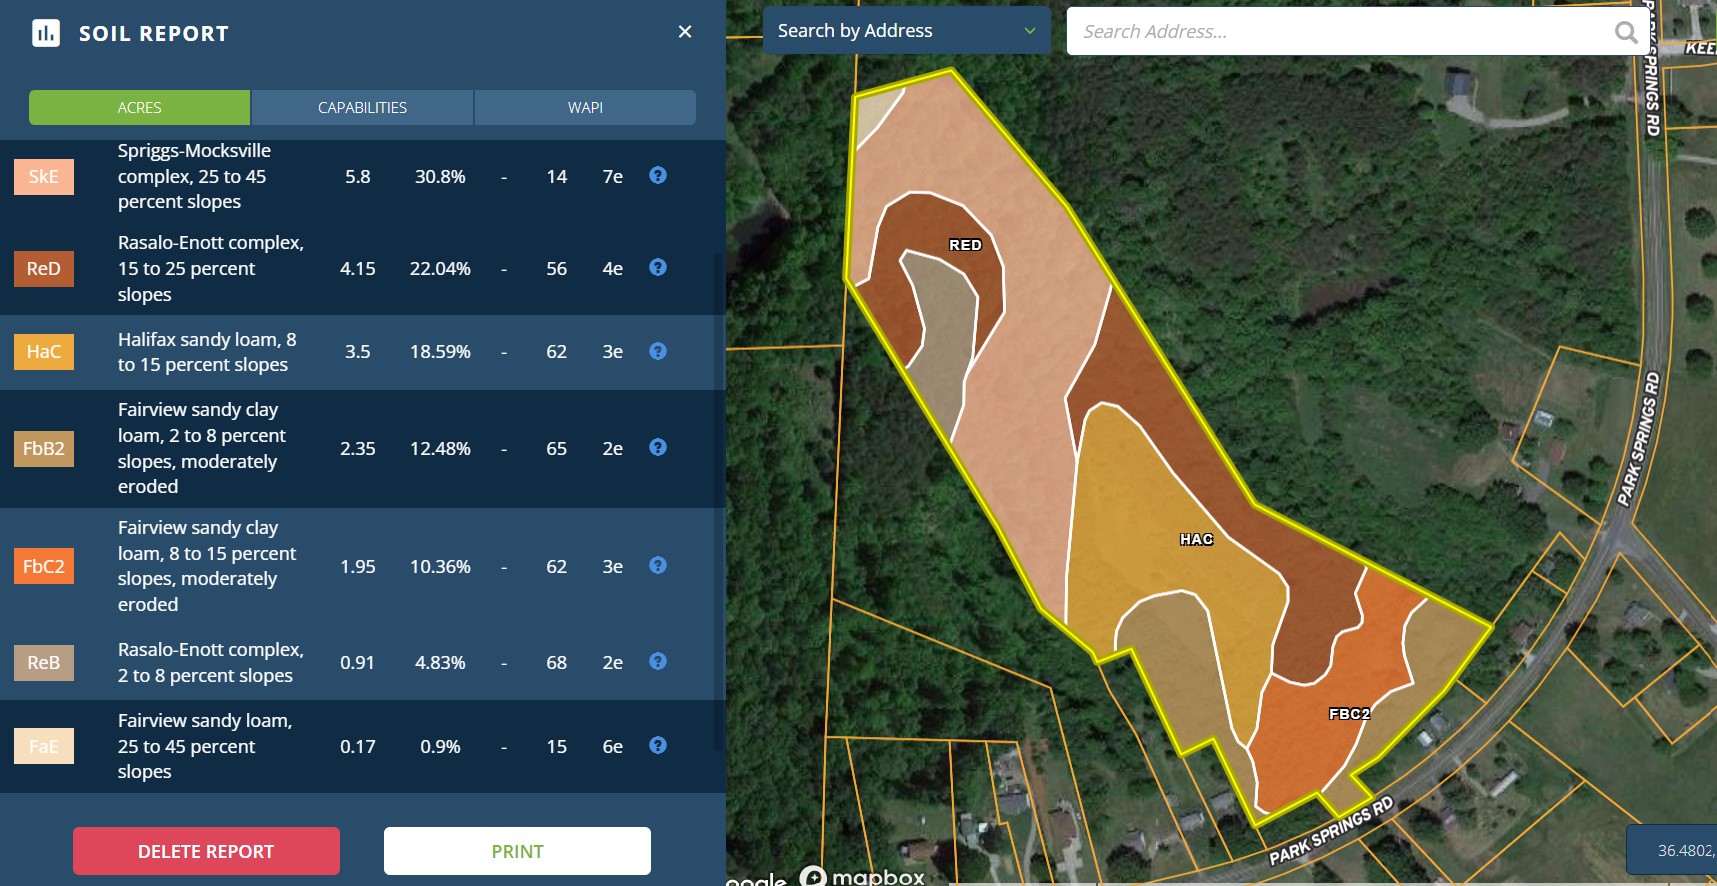This screenshot has width=1717, height=886.
Task: Click the search magnifier icon
Action: (1626, 32)
